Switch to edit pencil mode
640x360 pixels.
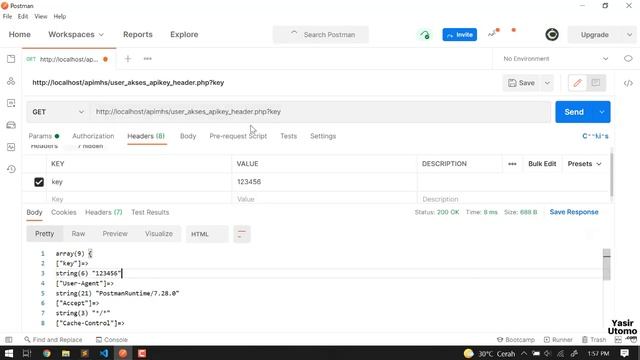coord(577,83)
